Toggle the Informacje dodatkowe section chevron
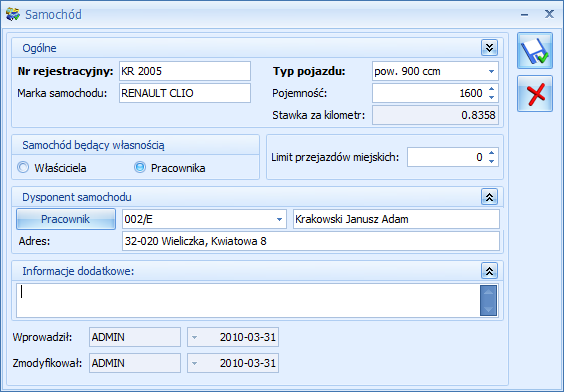The height and width of the screenshot is (392, 564). coord(489,271)
